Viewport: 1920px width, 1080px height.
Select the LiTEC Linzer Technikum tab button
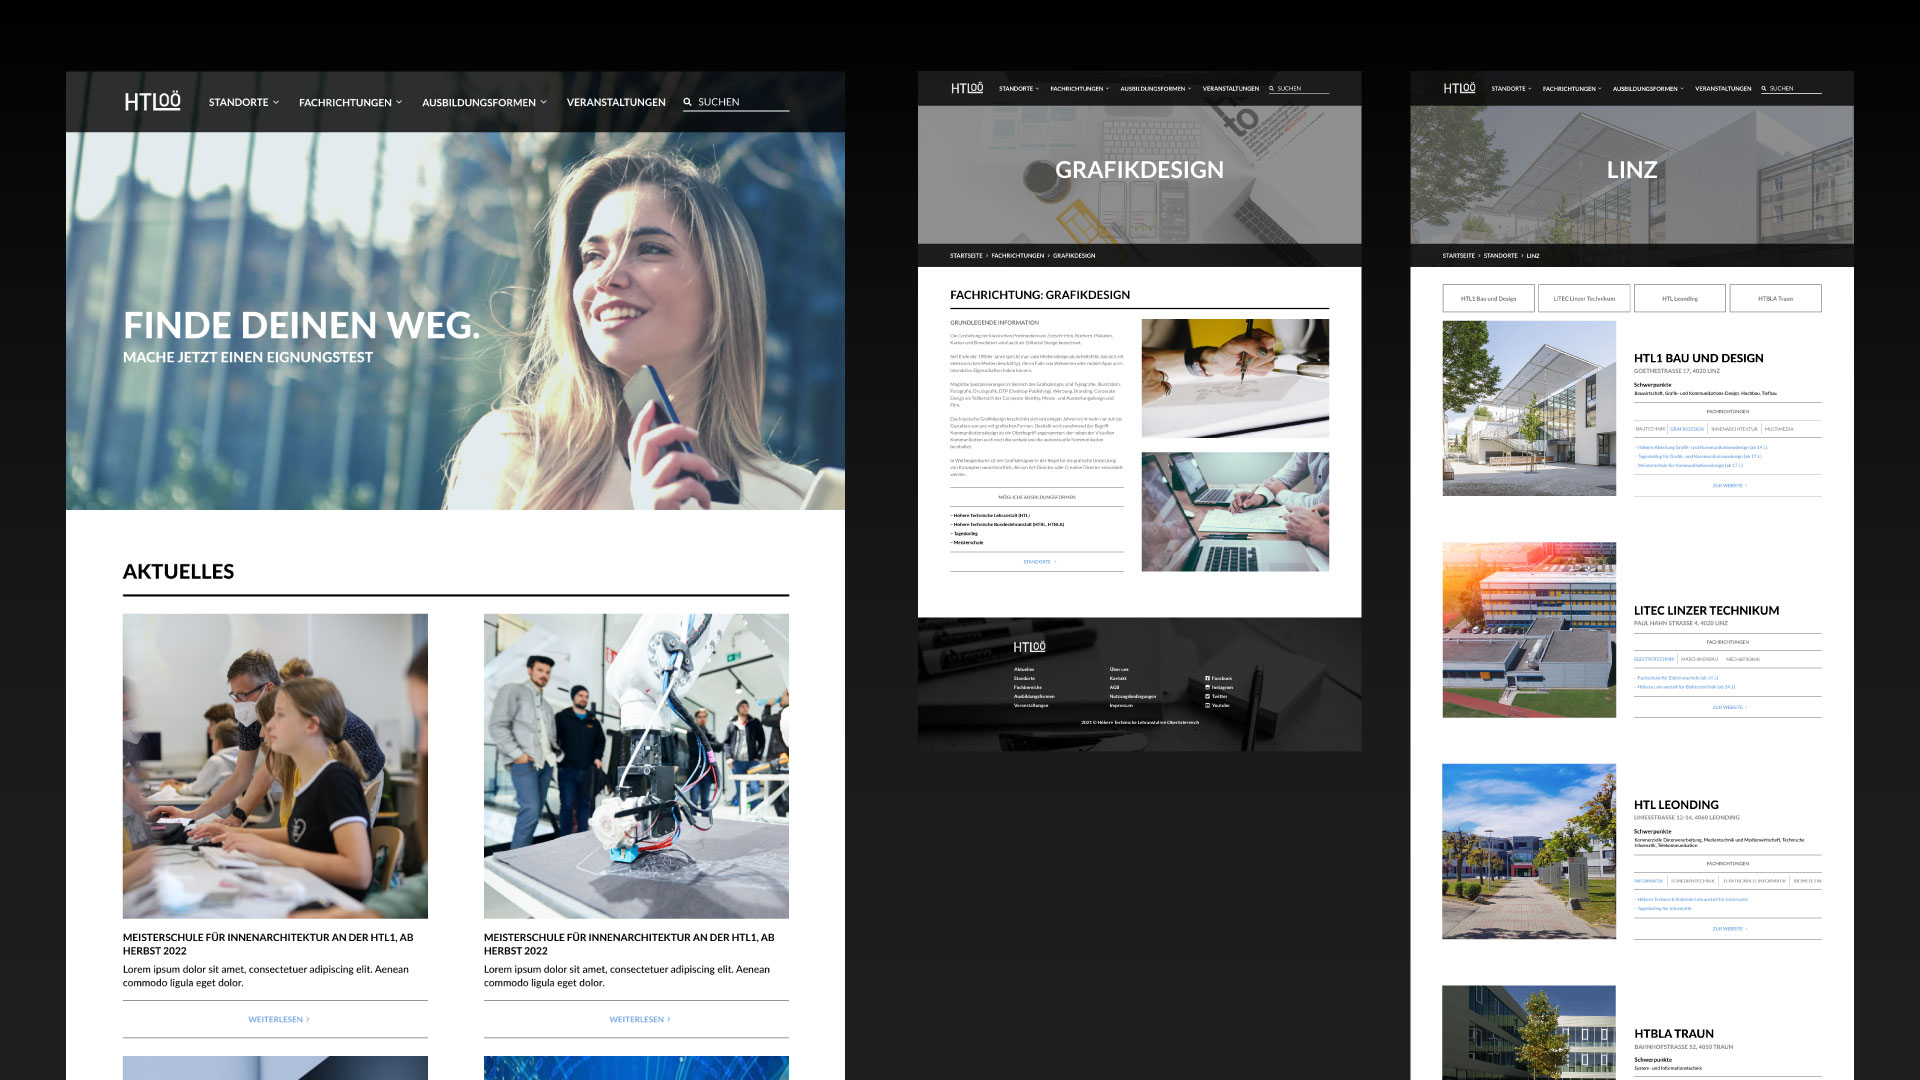(1584, 298)
